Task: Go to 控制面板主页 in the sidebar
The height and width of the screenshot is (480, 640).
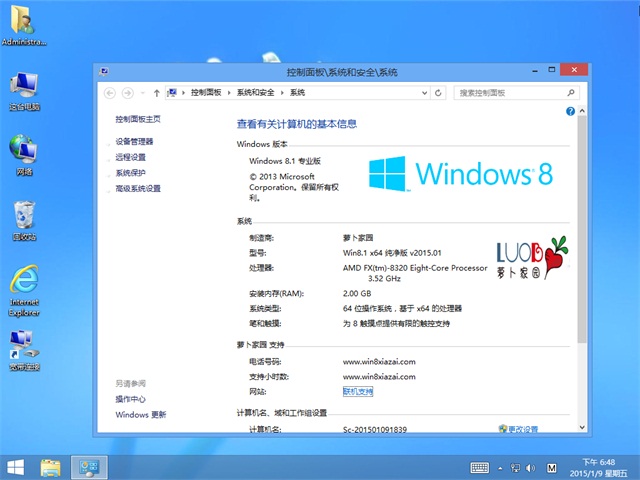Action: point(137,119)
